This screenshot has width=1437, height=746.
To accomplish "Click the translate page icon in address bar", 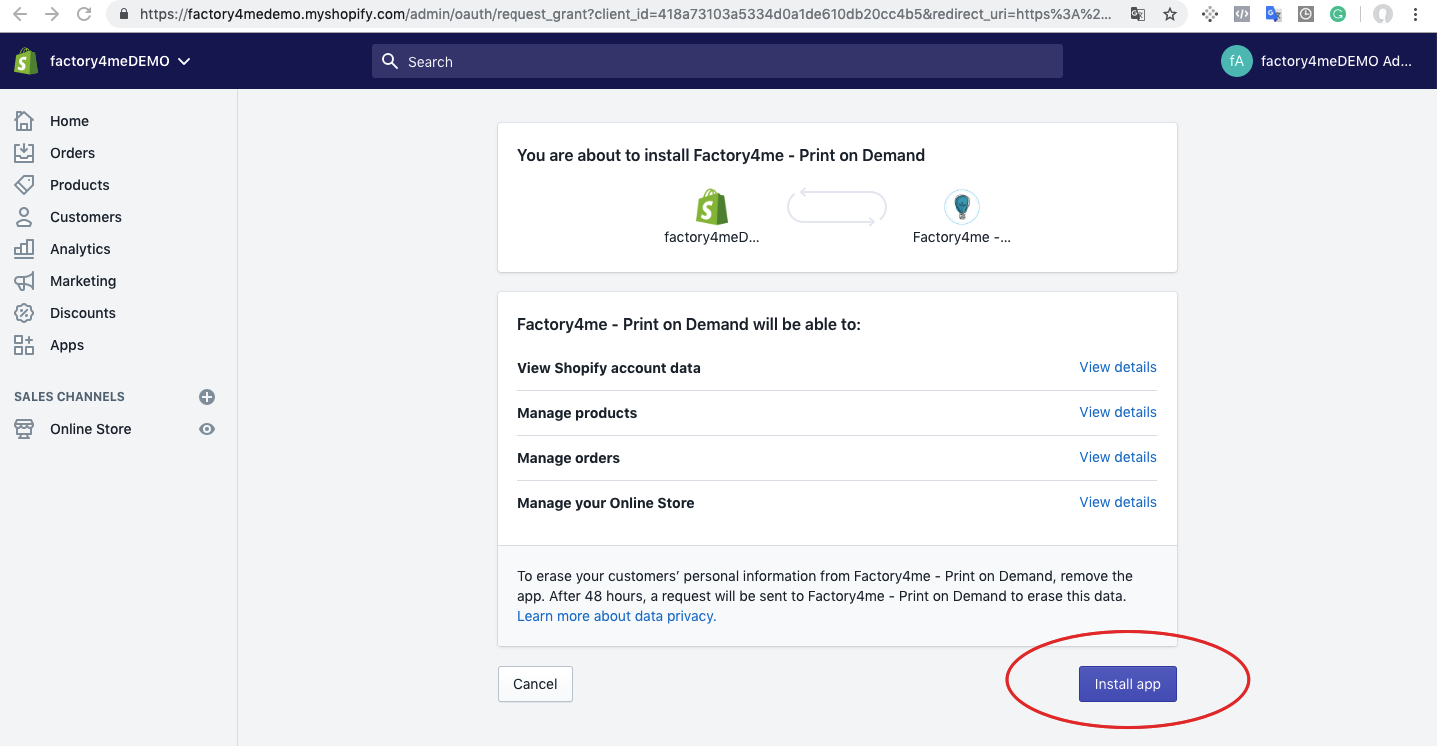I will pyautogui.click(x=1138, y=14).
